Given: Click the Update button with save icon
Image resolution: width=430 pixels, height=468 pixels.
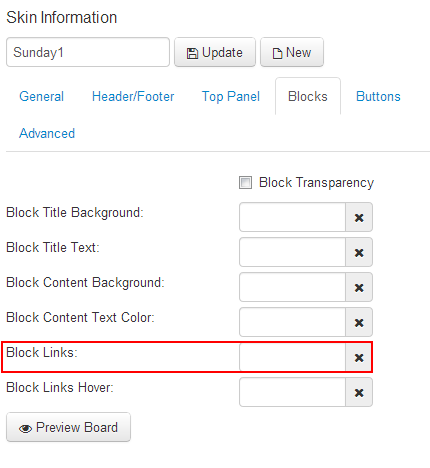Looking at the screenshot, I should (215, 52).
